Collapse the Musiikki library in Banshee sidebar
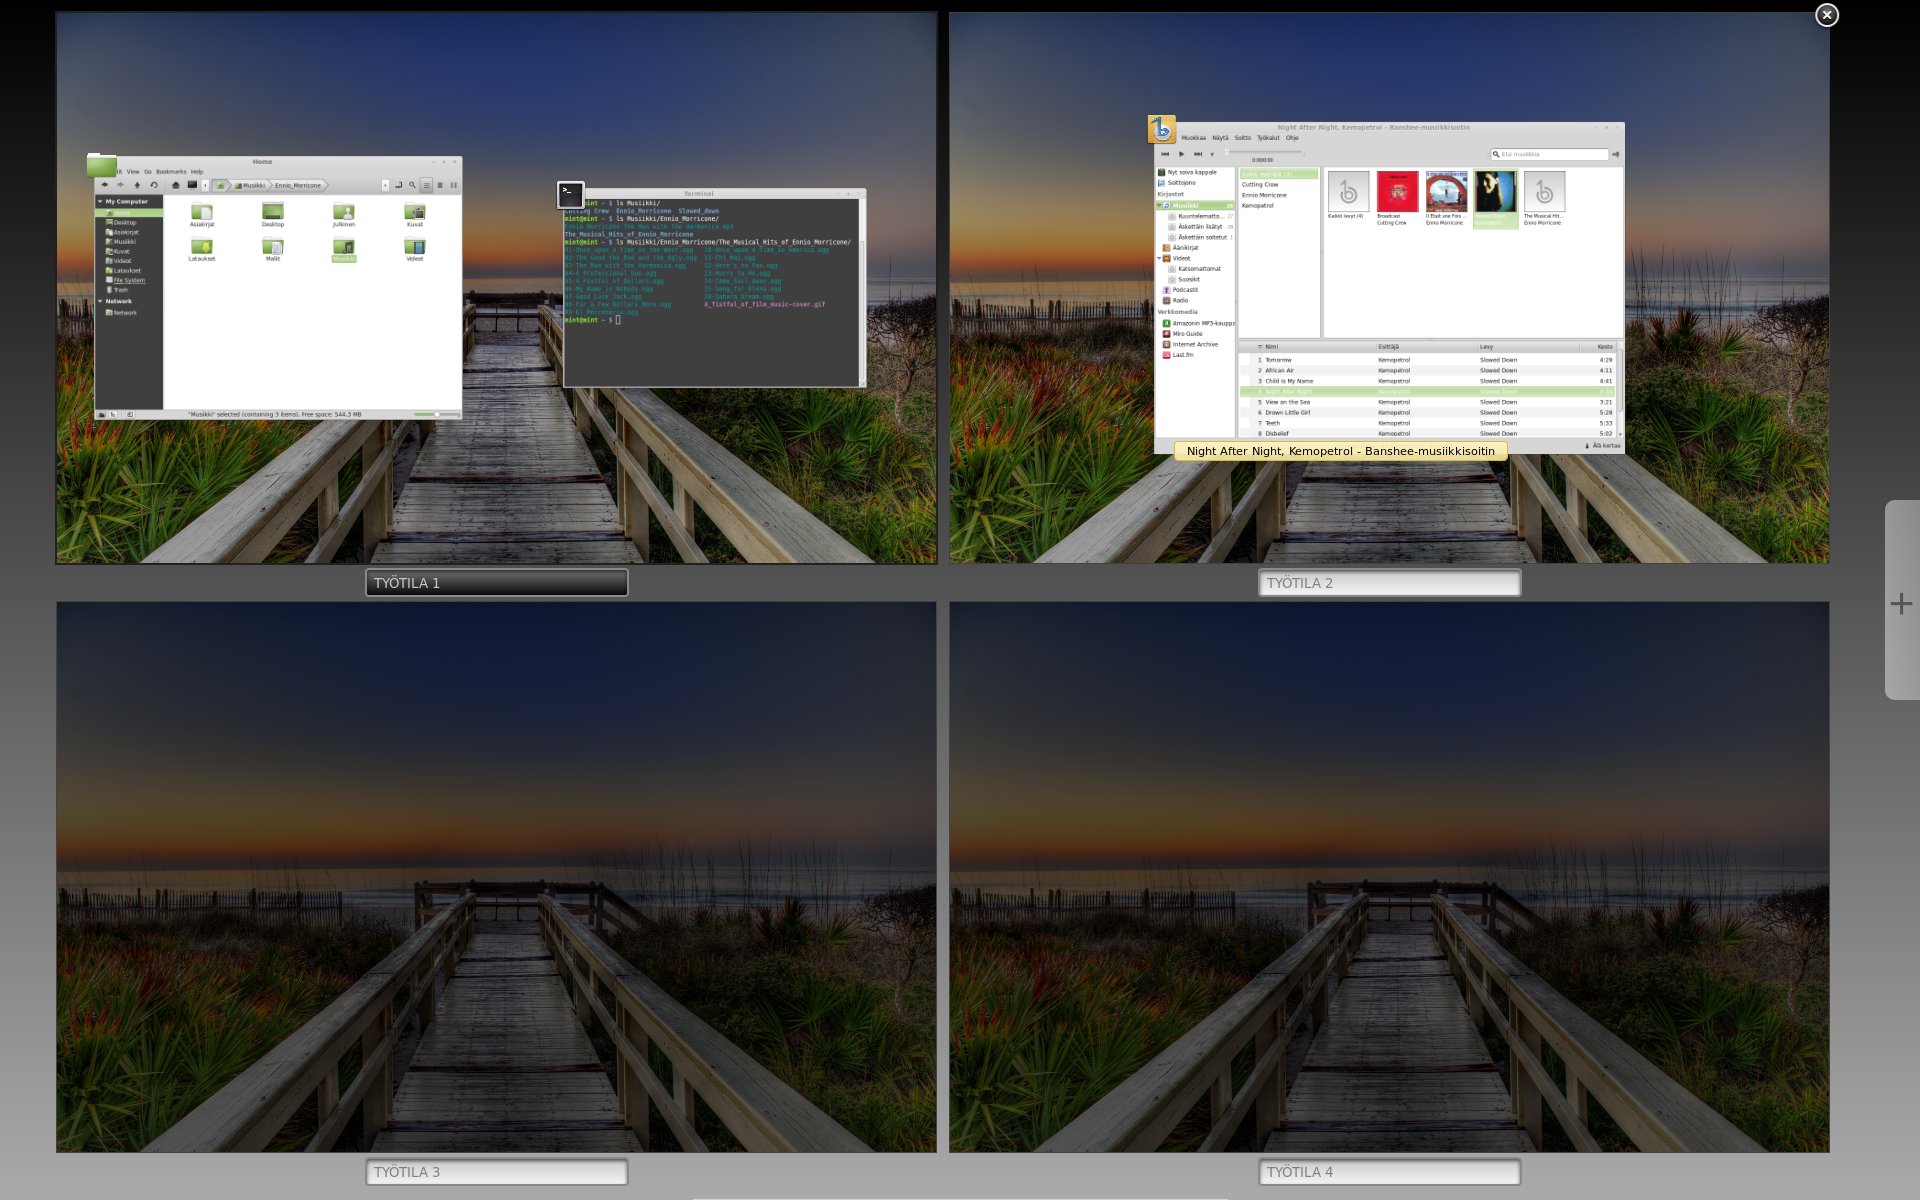 pos(1160,205)
